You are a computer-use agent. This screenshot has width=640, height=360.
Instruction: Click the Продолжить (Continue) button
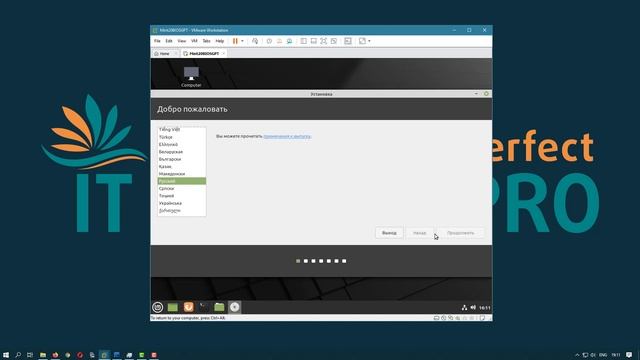460,233
